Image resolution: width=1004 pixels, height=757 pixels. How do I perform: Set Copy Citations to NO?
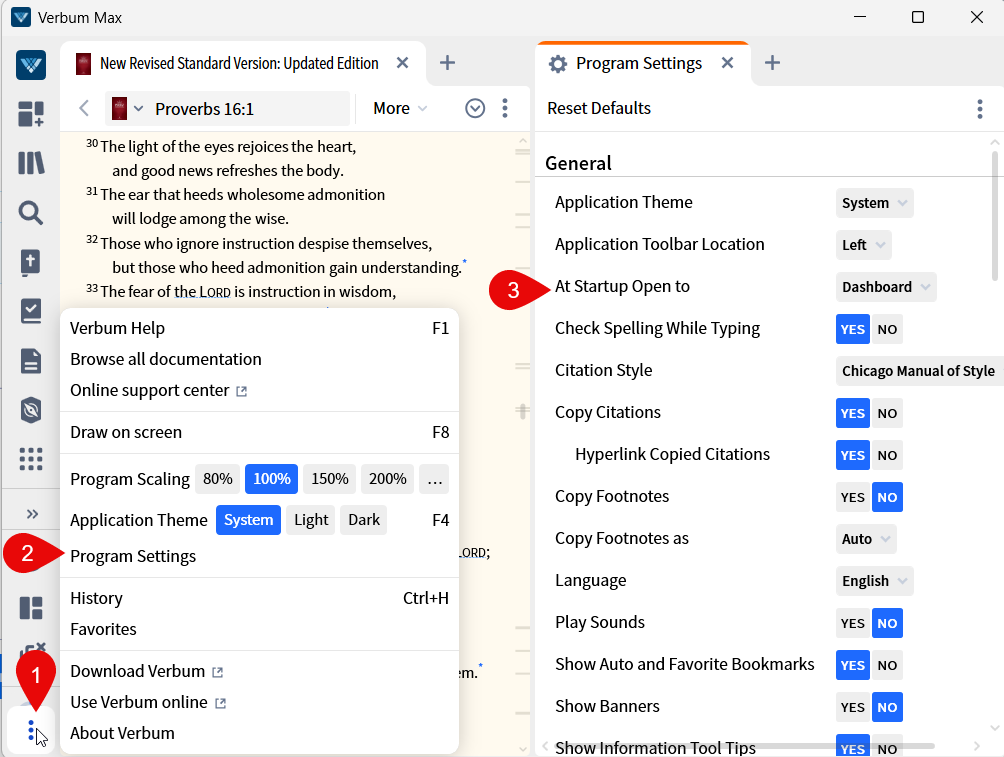pos(887,413)
